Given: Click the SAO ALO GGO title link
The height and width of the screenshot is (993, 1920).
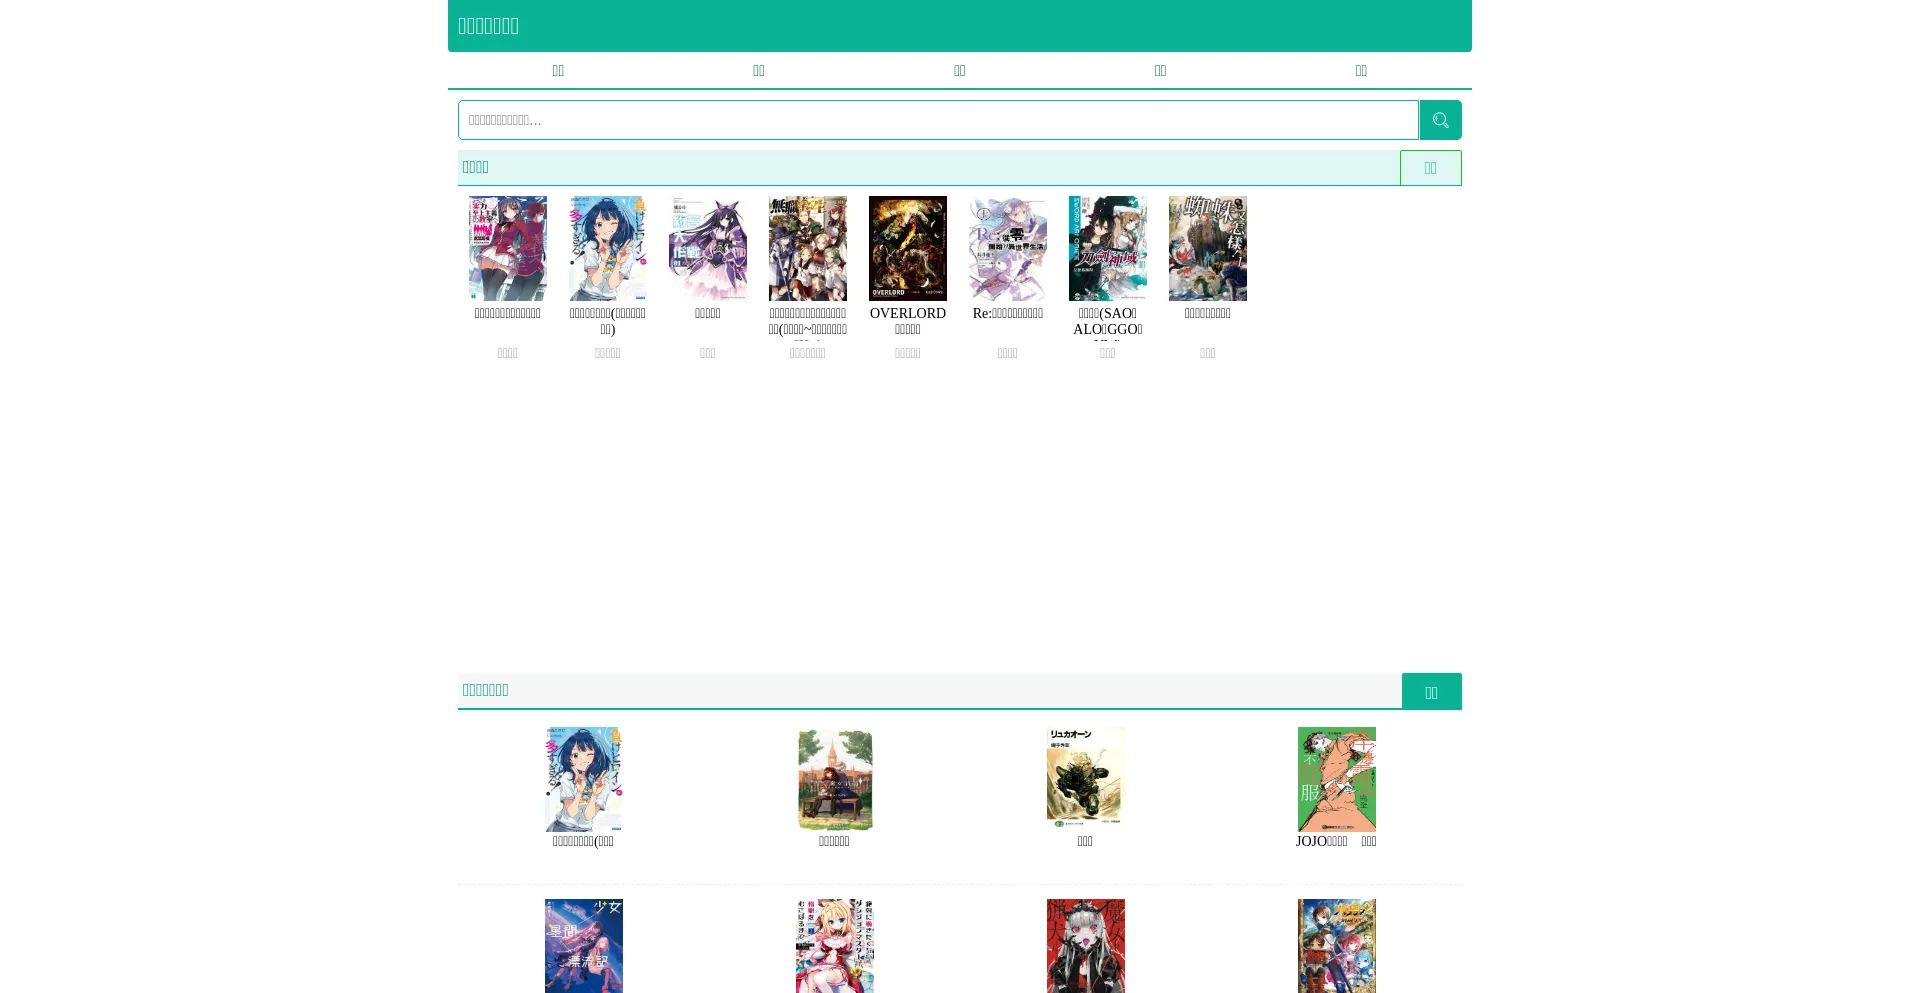Looking at the screenshot, I should (1107, 322).
